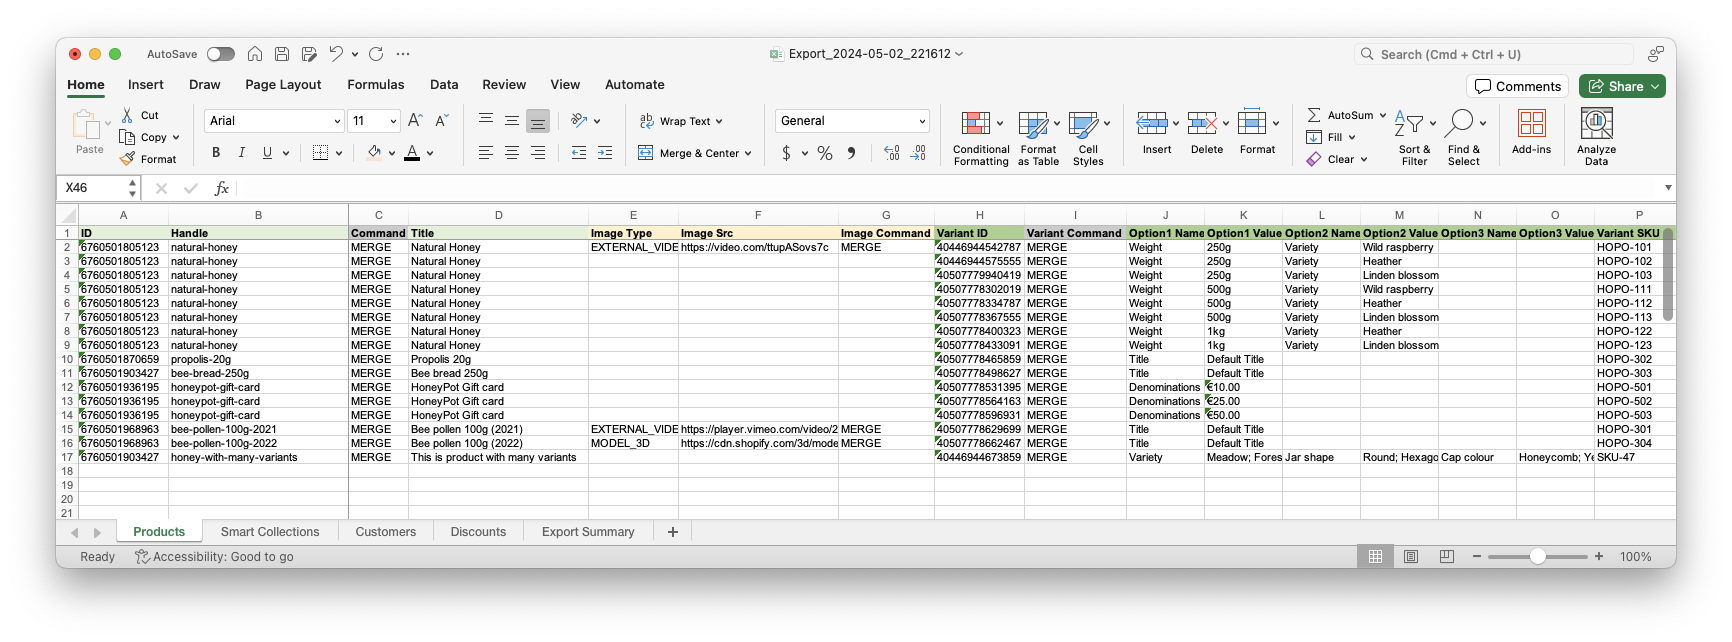Click the Find & Select magnifier icon
Viewport: 1732px width, 642px height.
pos(1459,124)
